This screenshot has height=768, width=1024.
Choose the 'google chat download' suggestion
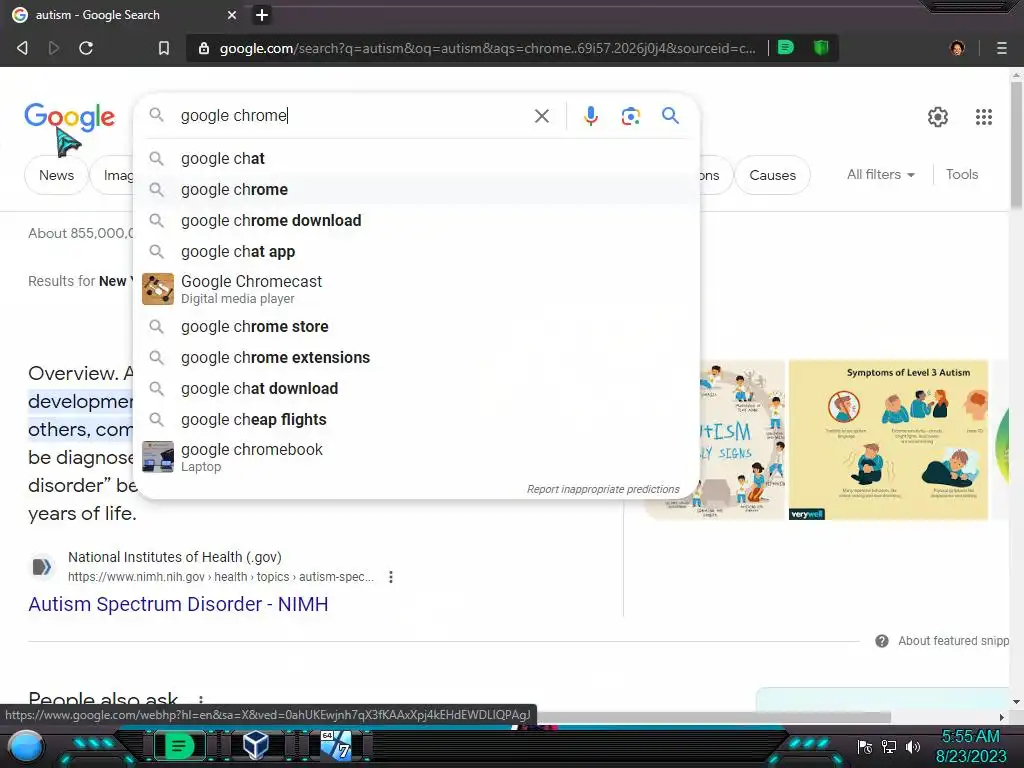tap(417, 389)
